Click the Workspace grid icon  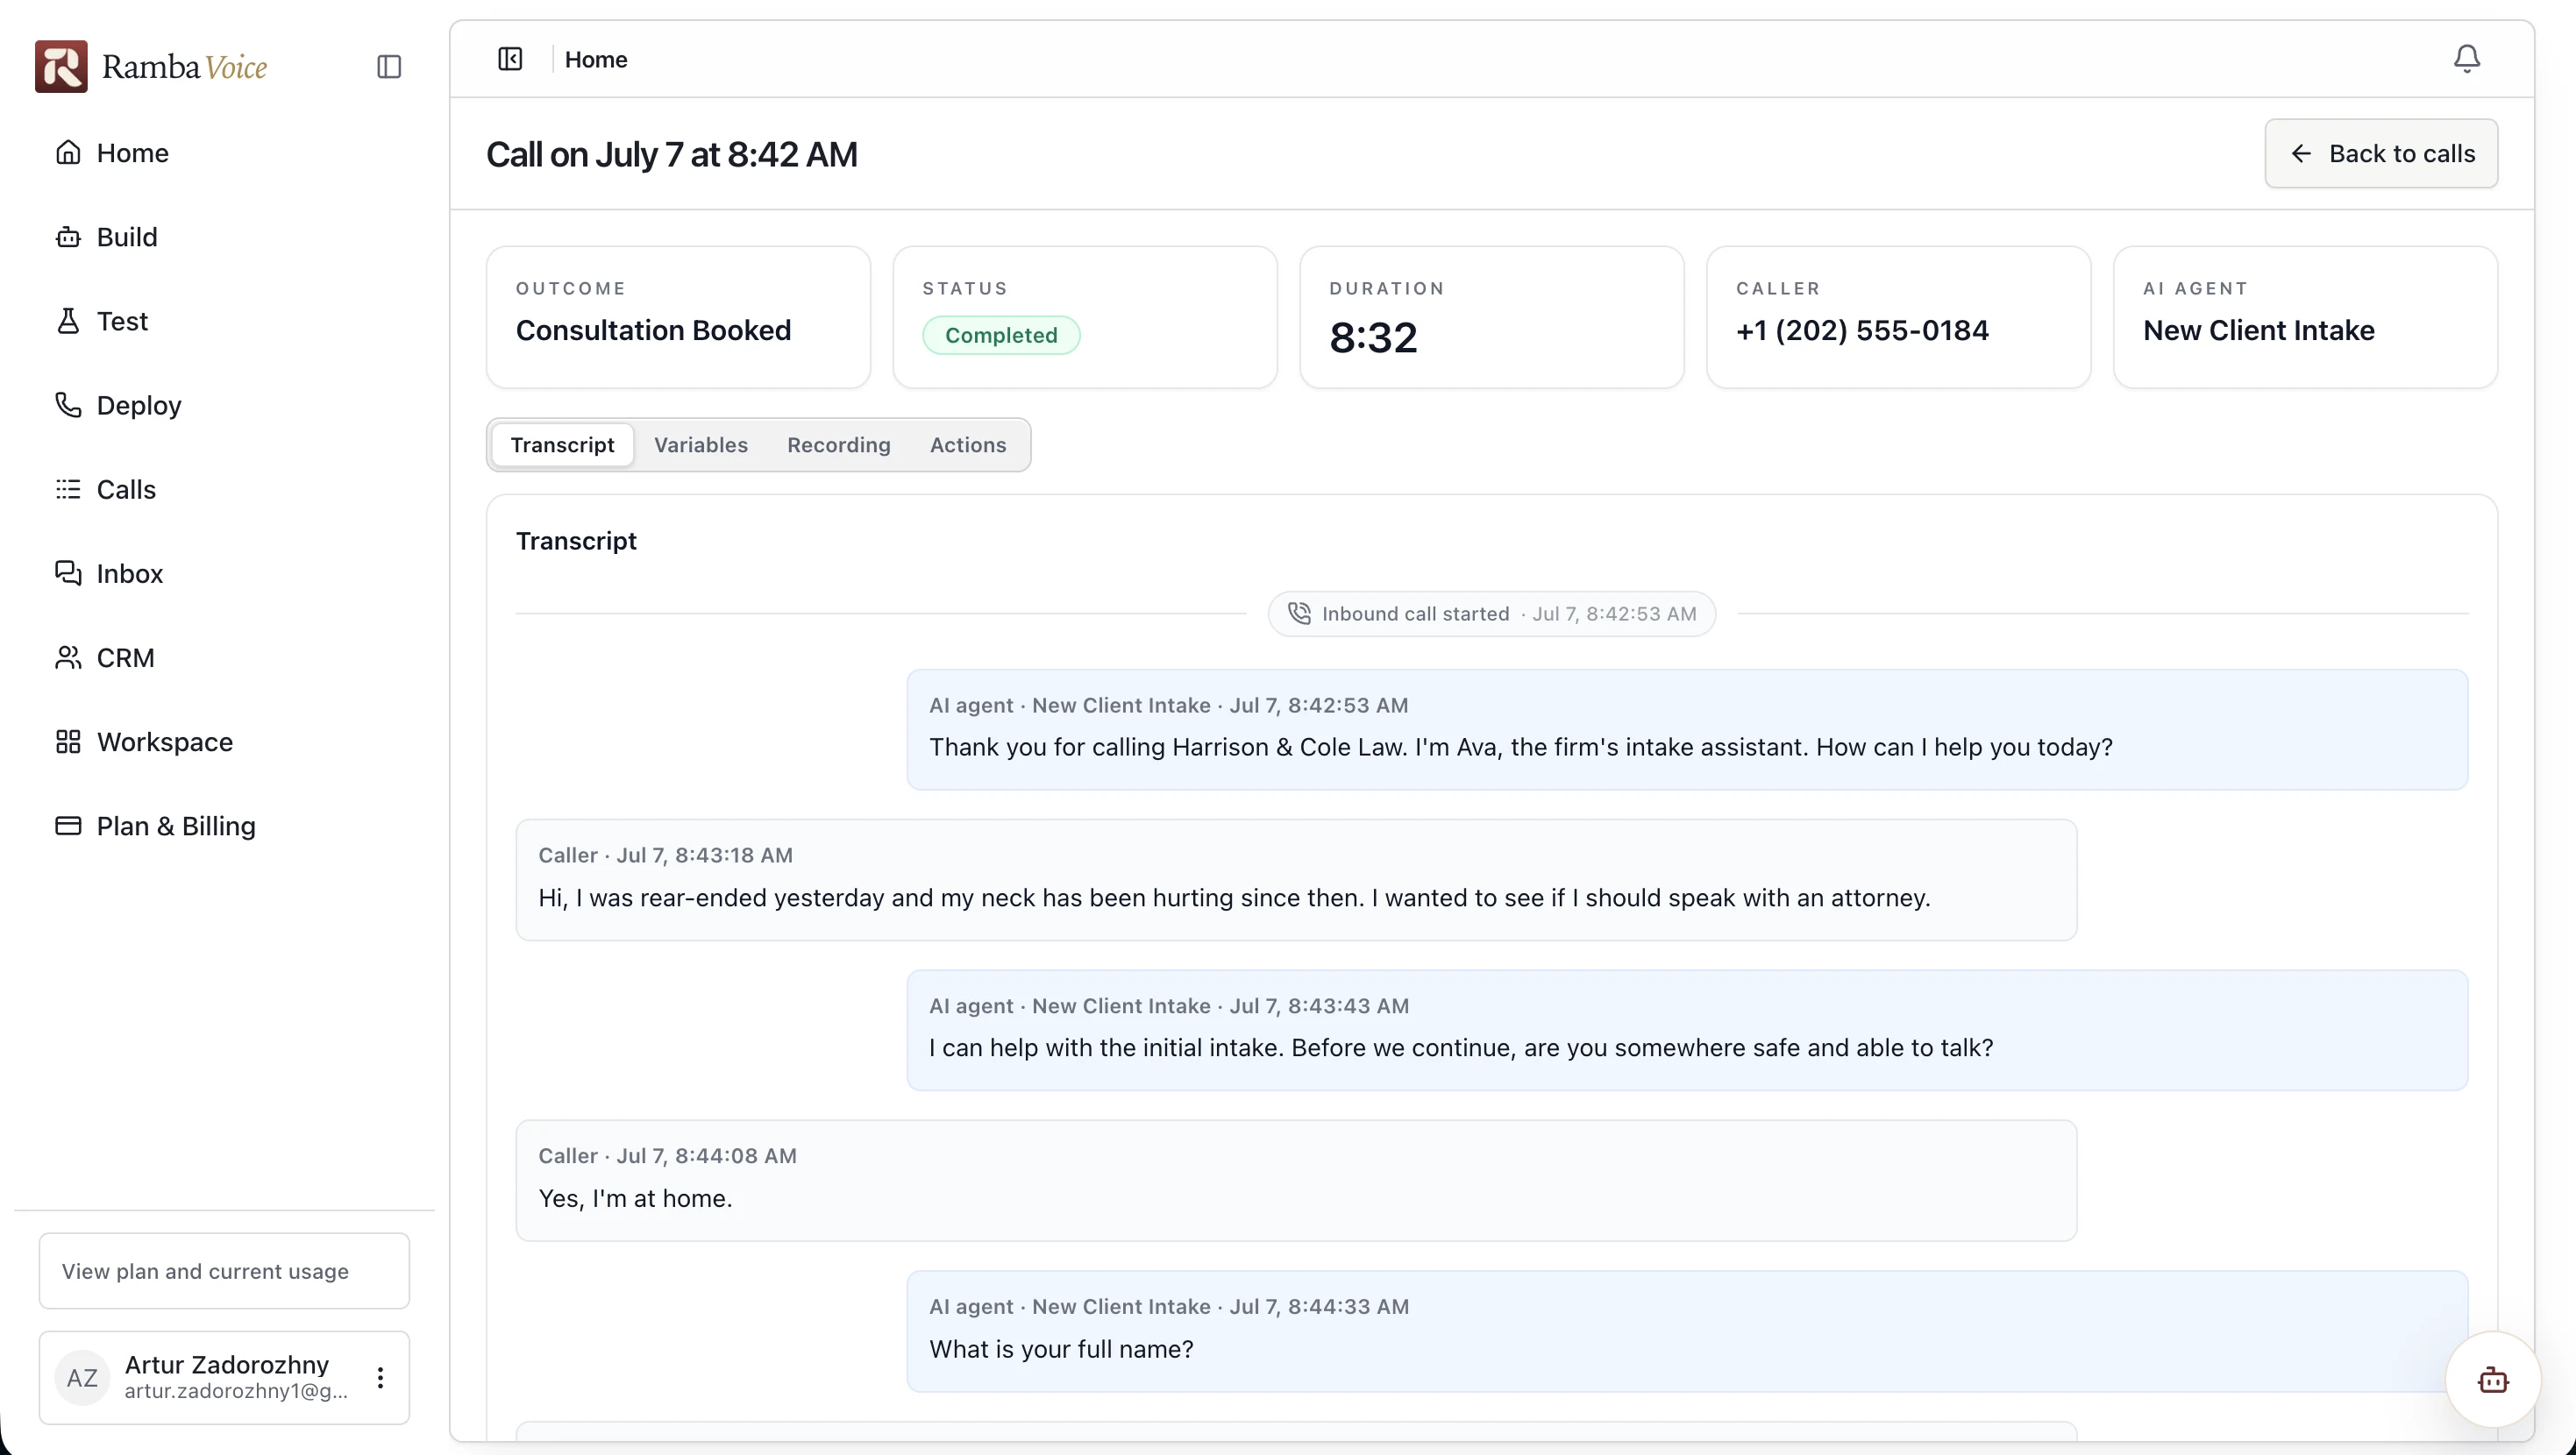coord(68,742)
